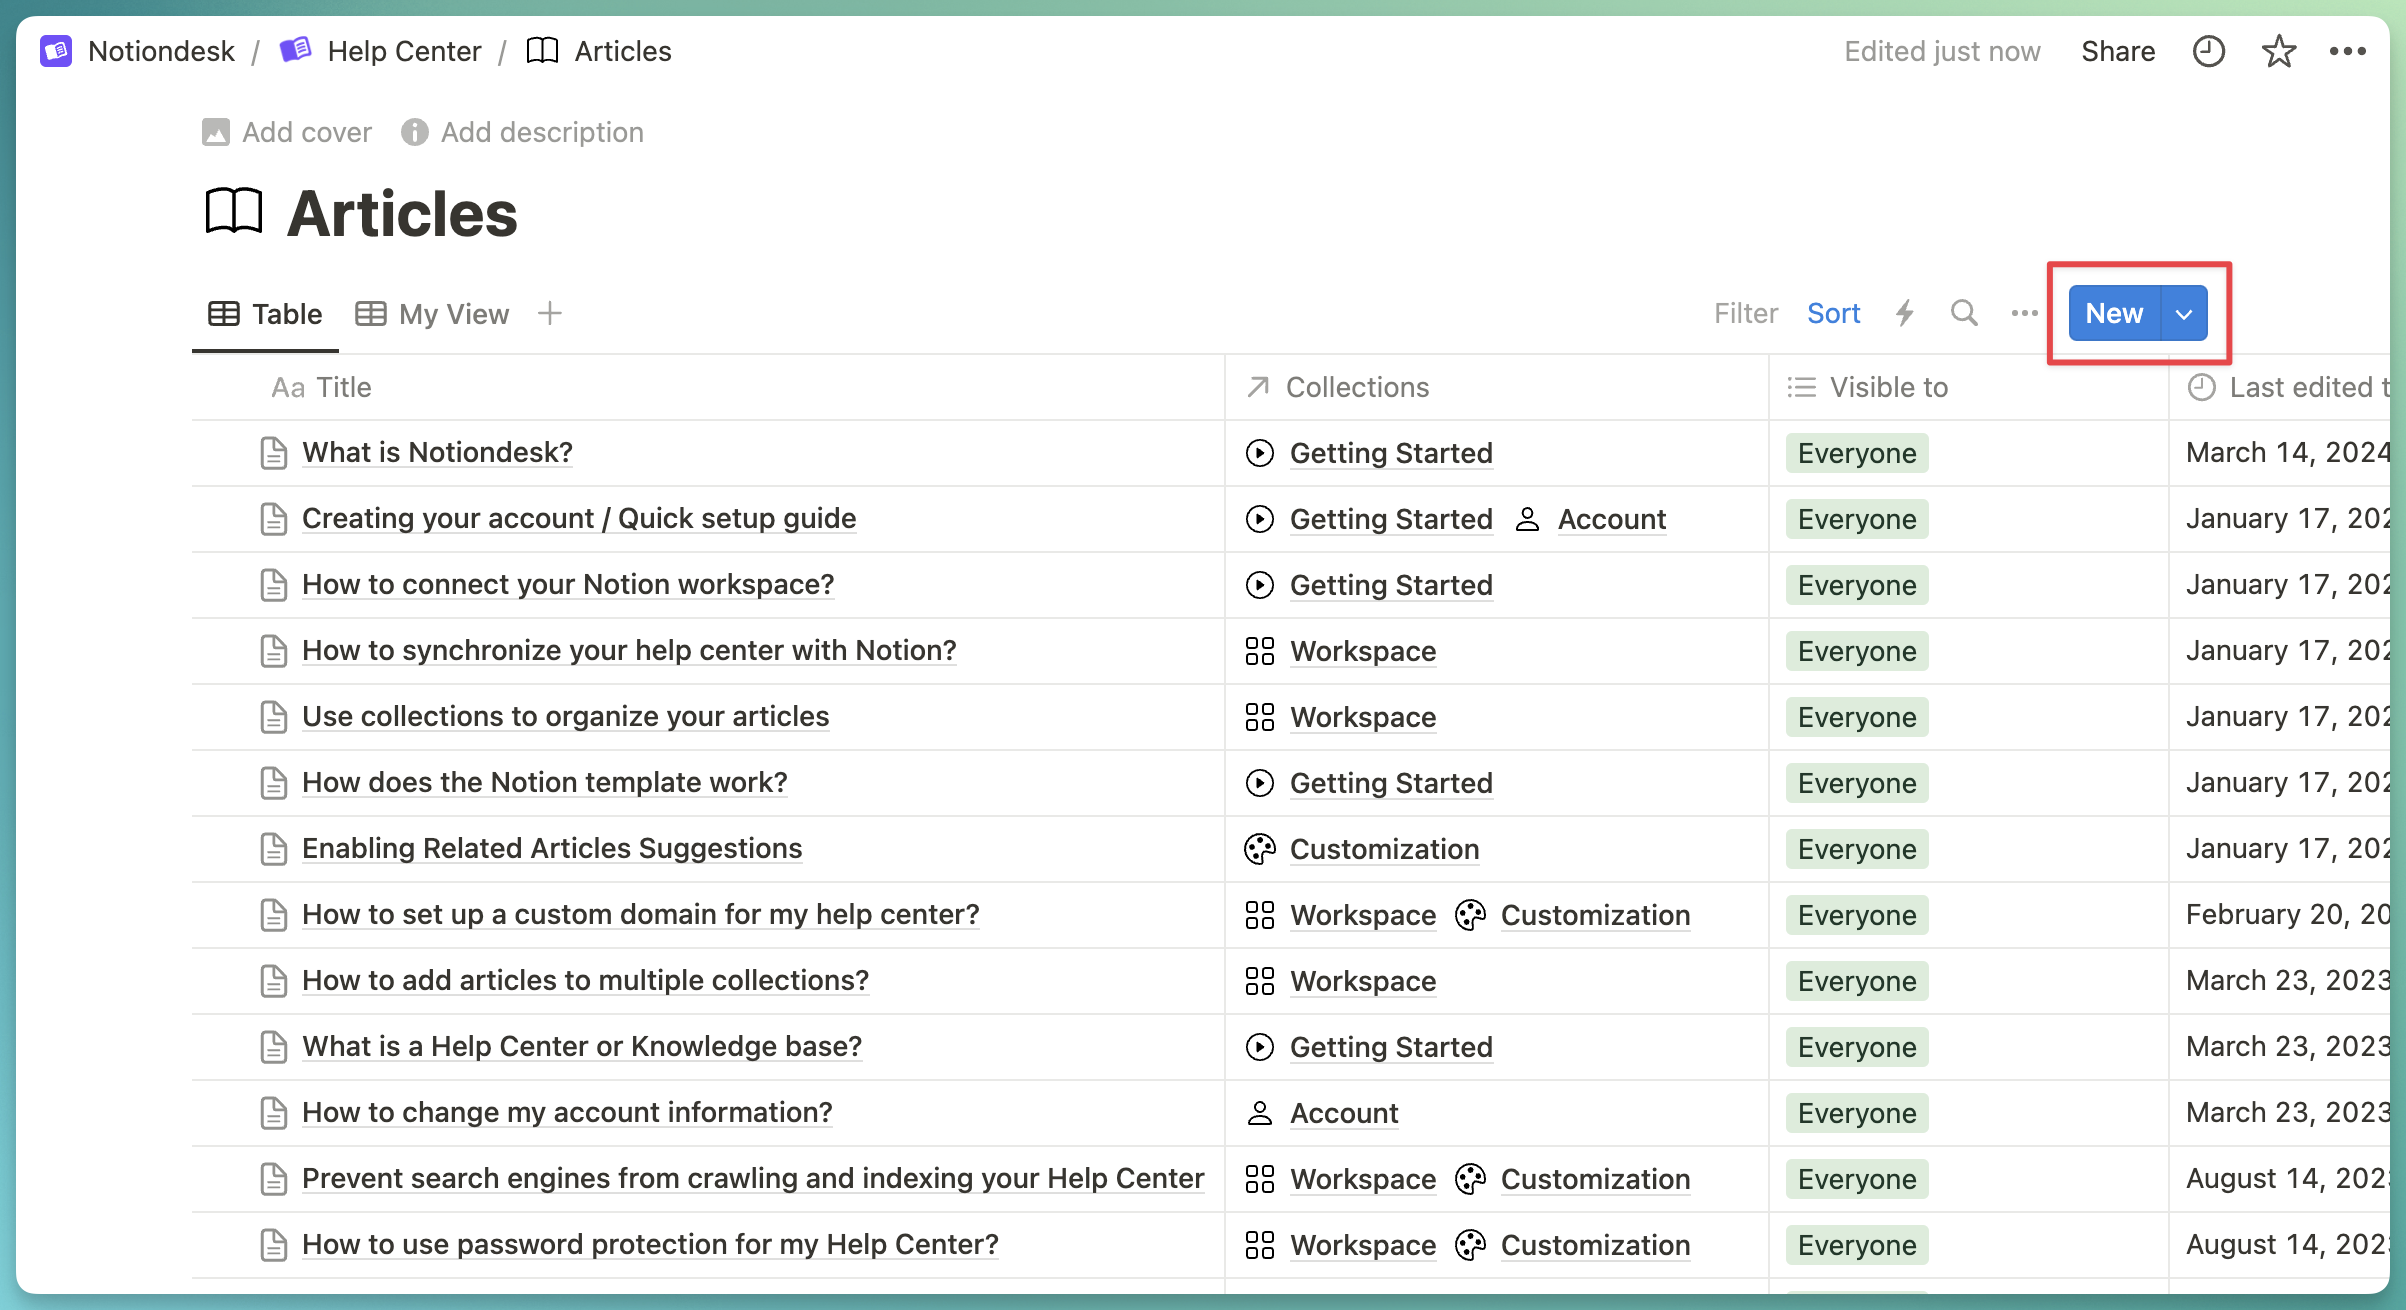Click the Notiondesk workspace icon in breadcrumb
Viewport: 2406px width, 1310px height.
coord(56,51)
